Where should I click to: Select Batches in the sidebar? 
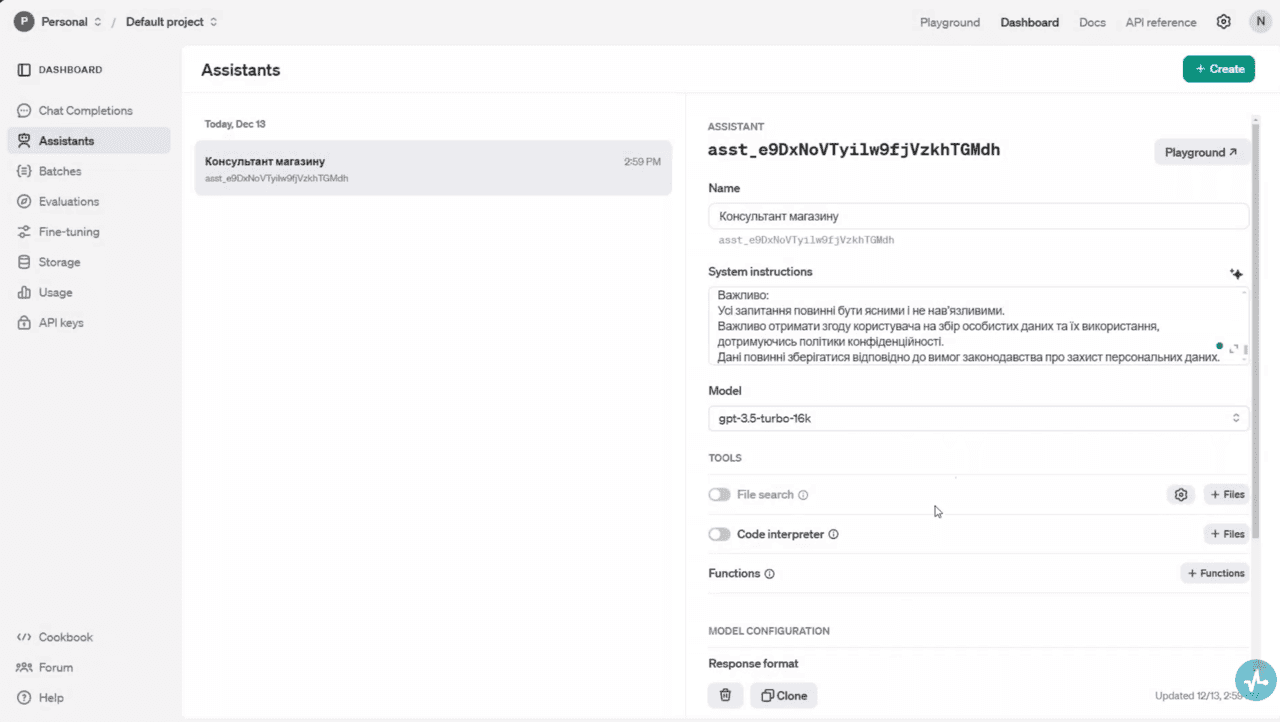58,171
